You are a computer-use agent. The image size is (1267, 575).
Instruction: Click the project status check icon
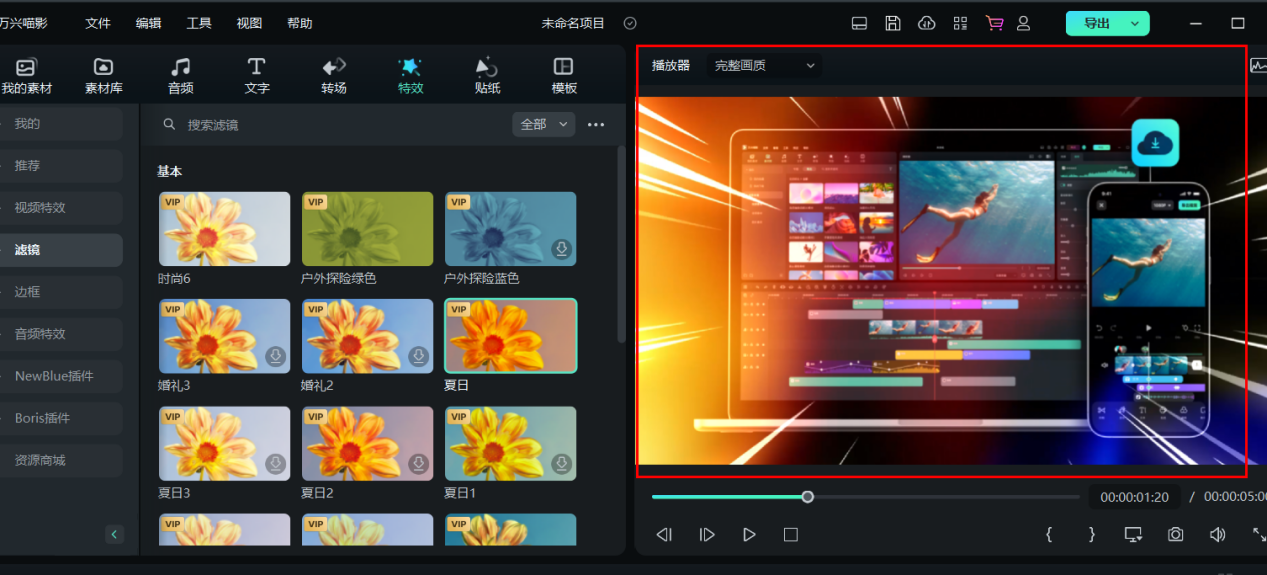630,23
